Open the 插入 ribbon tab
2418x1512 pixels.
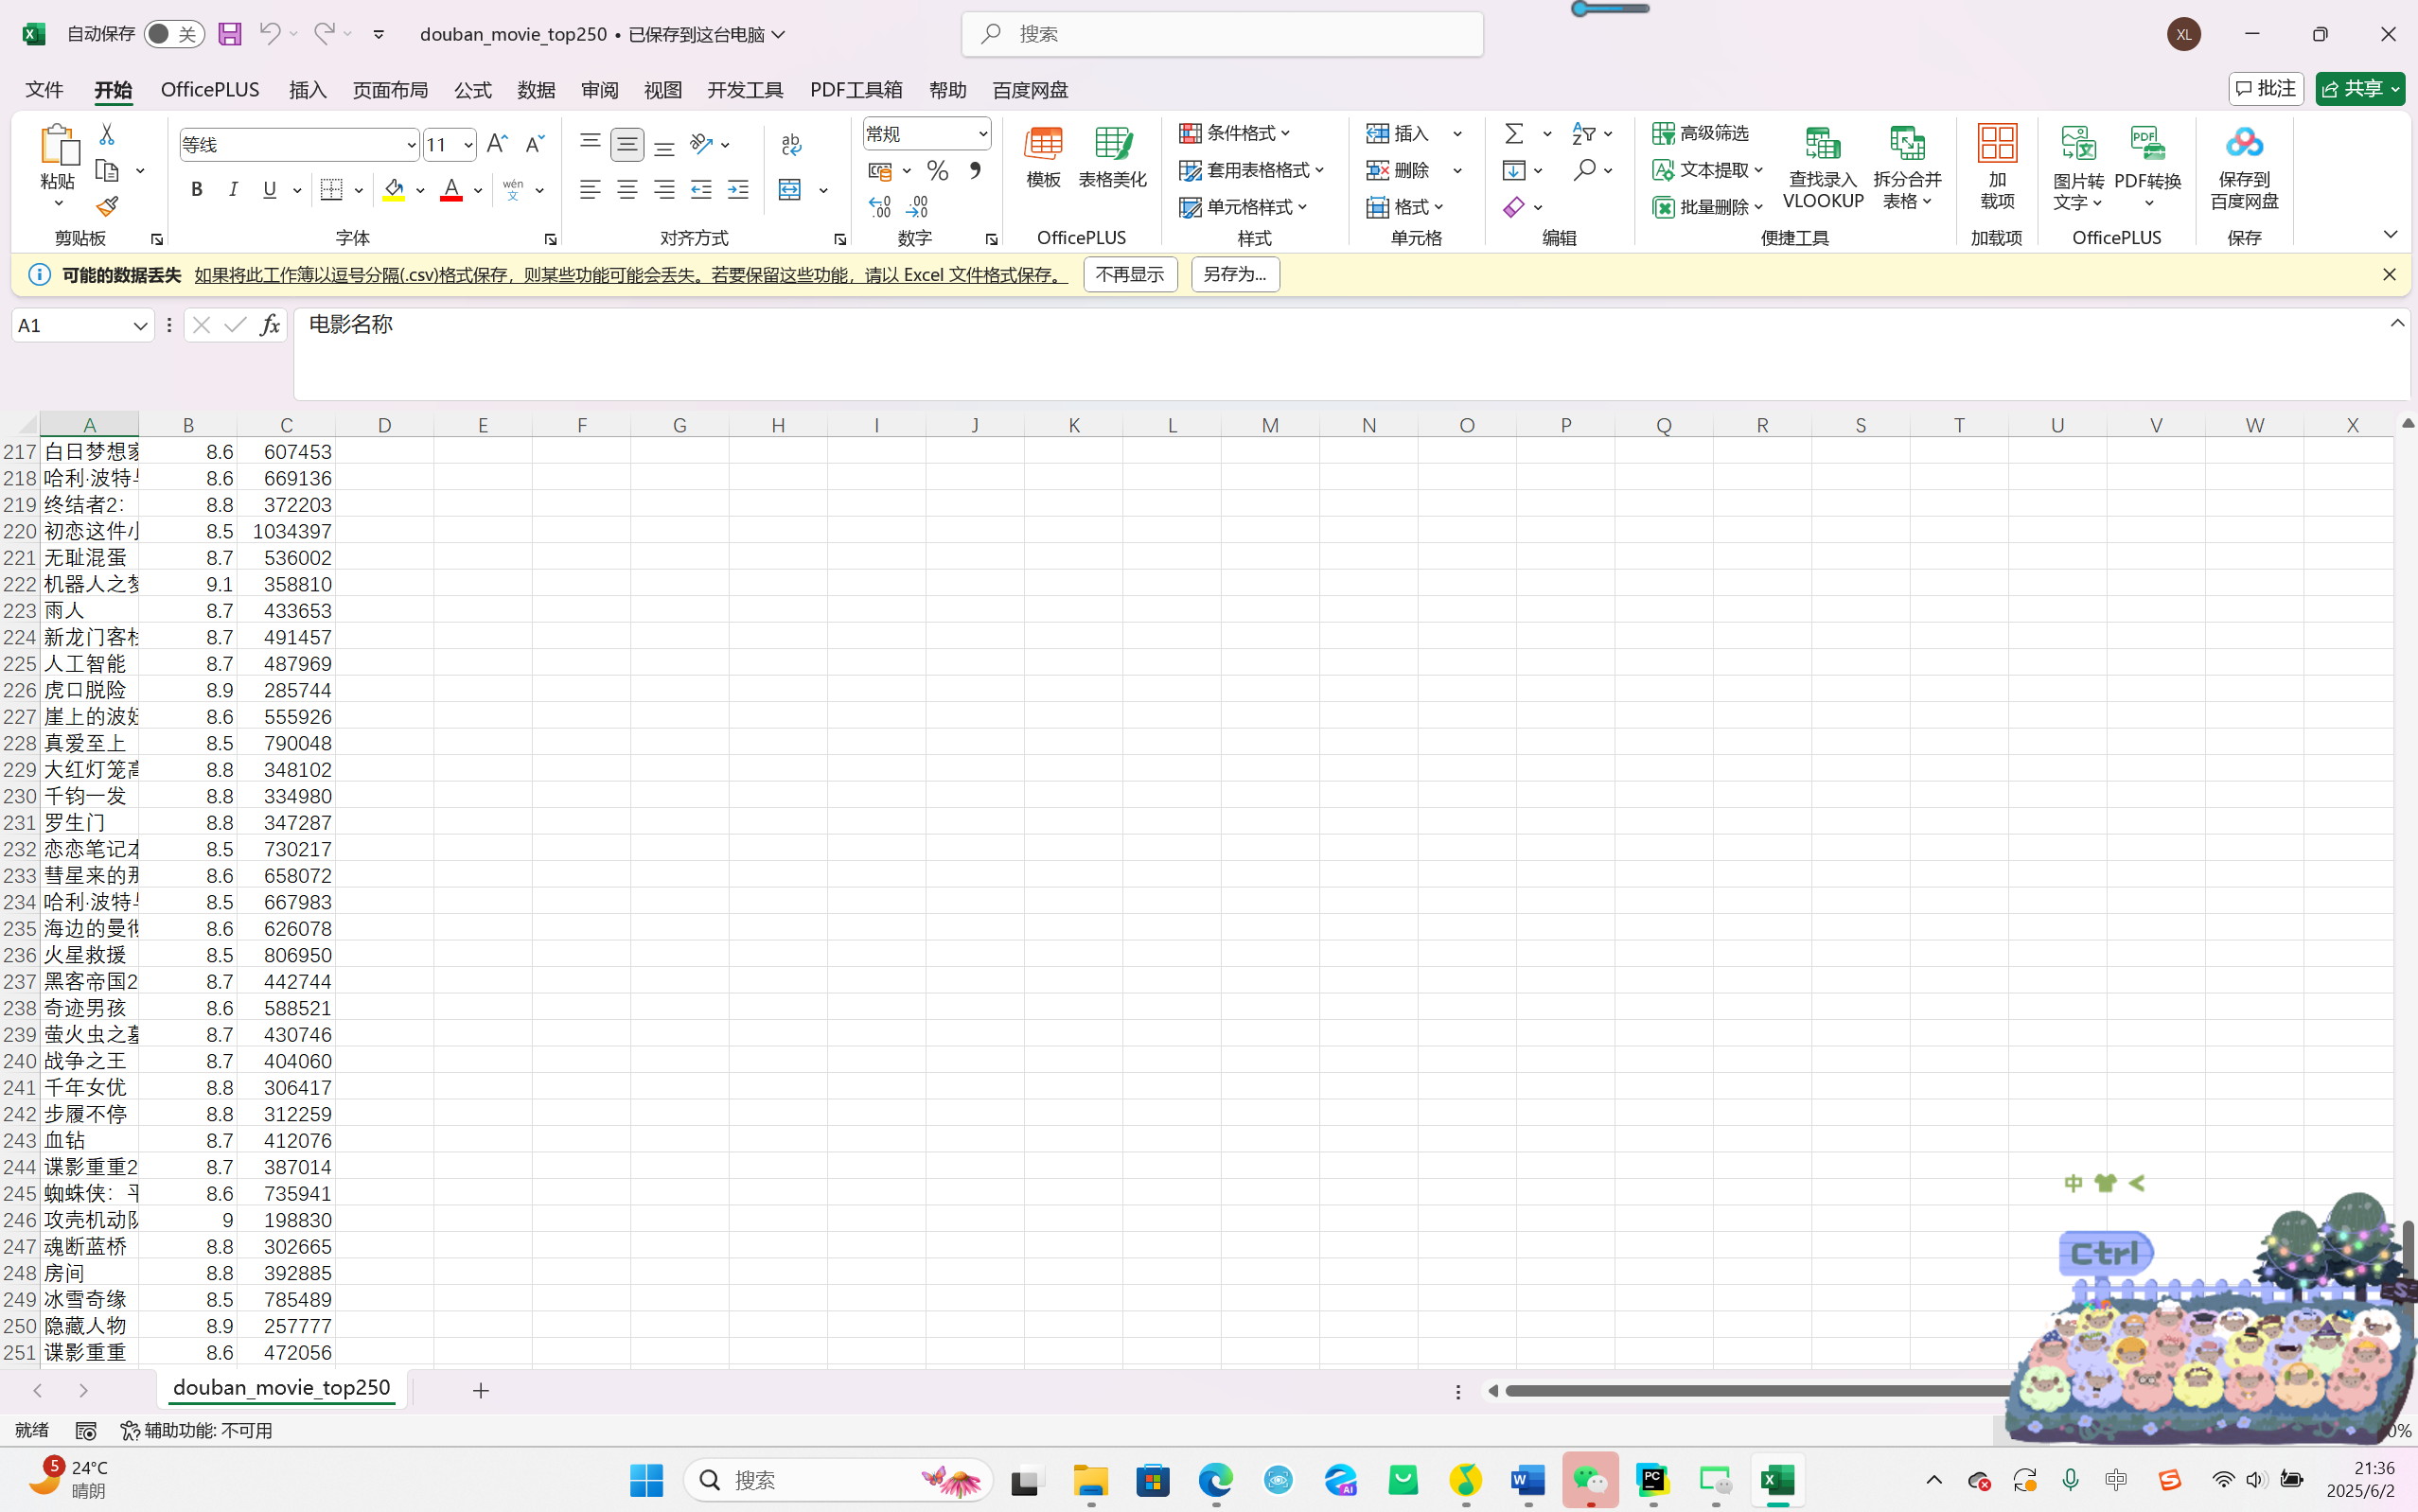click(x=308, y=90)
